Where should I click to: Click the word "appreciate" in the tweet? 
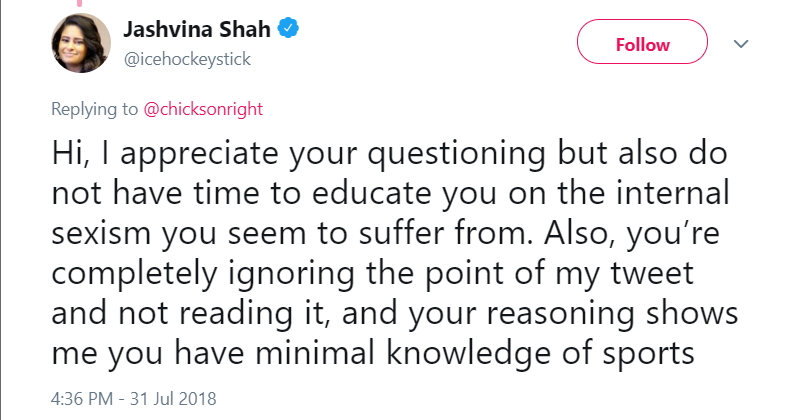pos(199,154)
